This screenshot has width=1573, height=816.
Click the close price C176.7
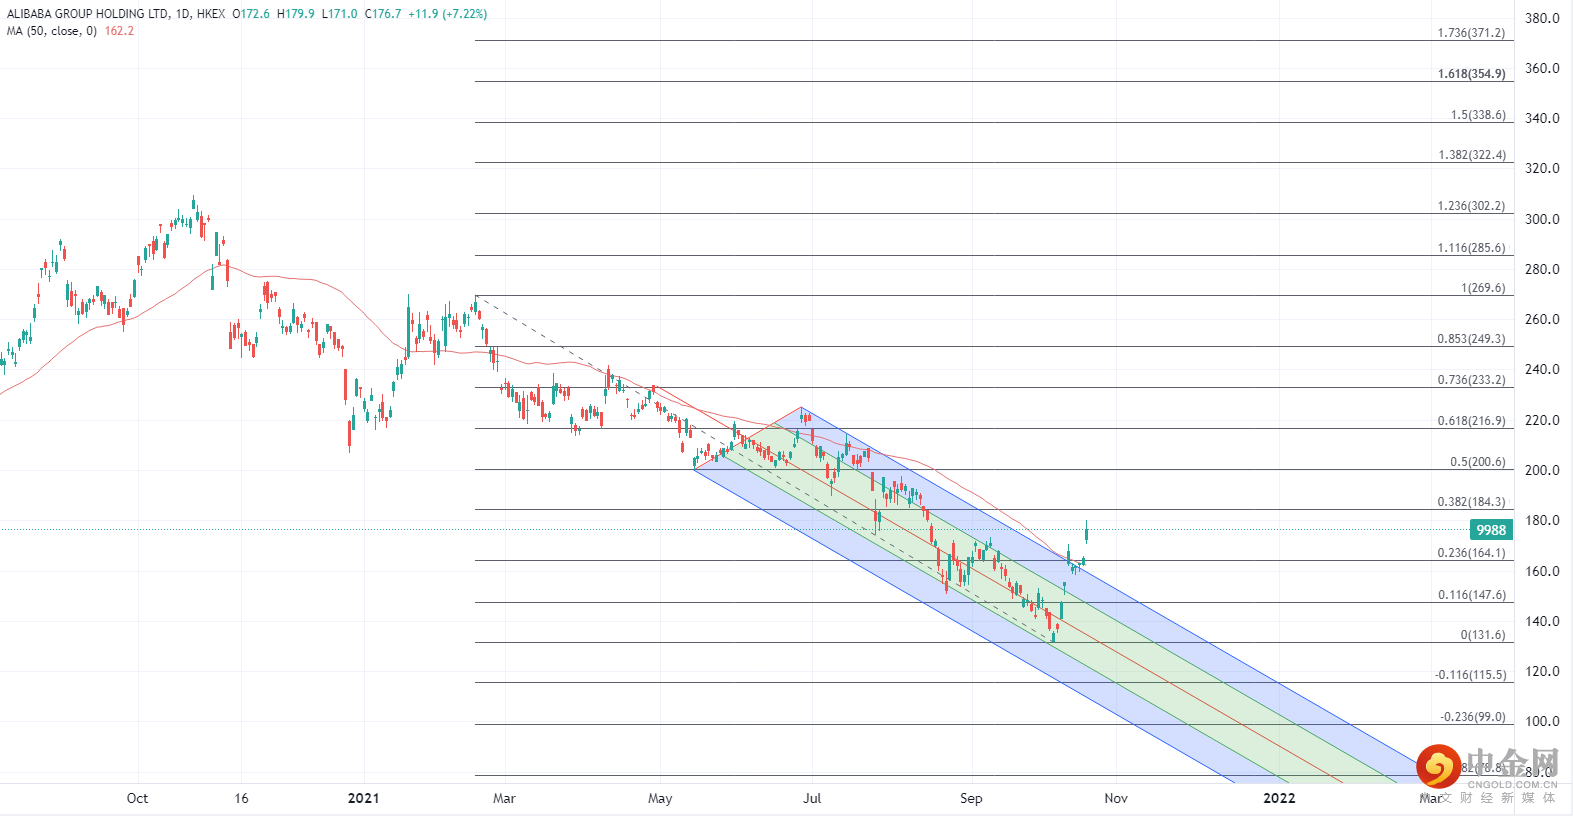click(383, 14)
